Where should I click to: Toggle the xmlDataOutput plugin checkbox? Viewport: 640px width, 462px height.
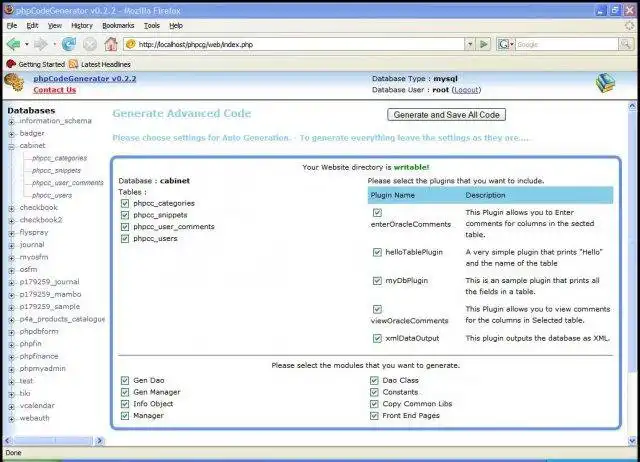(x=377, y=338)
